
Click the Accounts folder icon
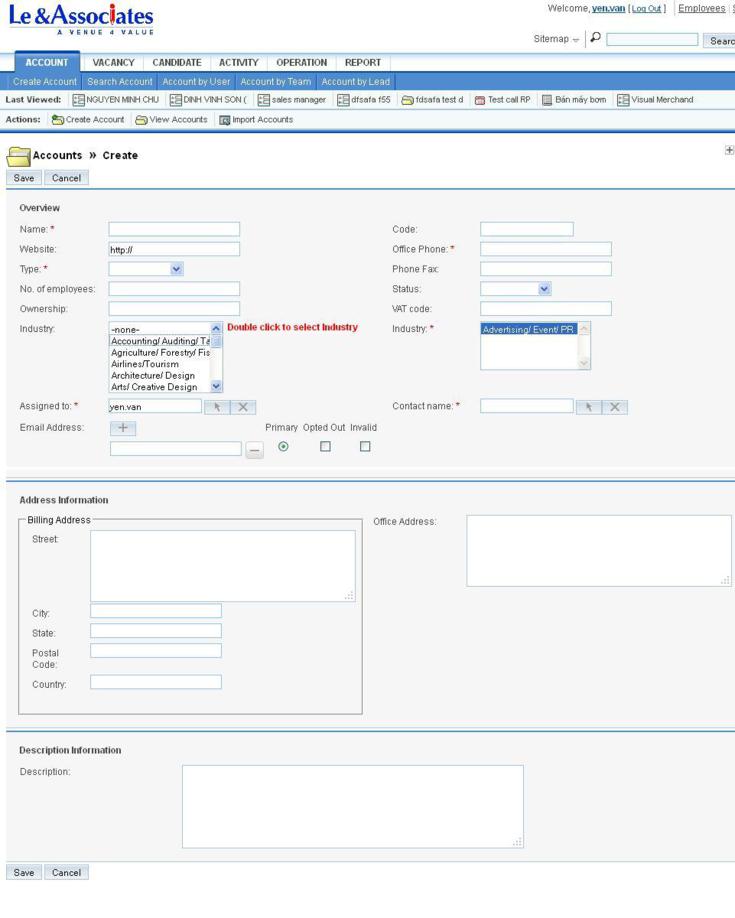point(18,156)
